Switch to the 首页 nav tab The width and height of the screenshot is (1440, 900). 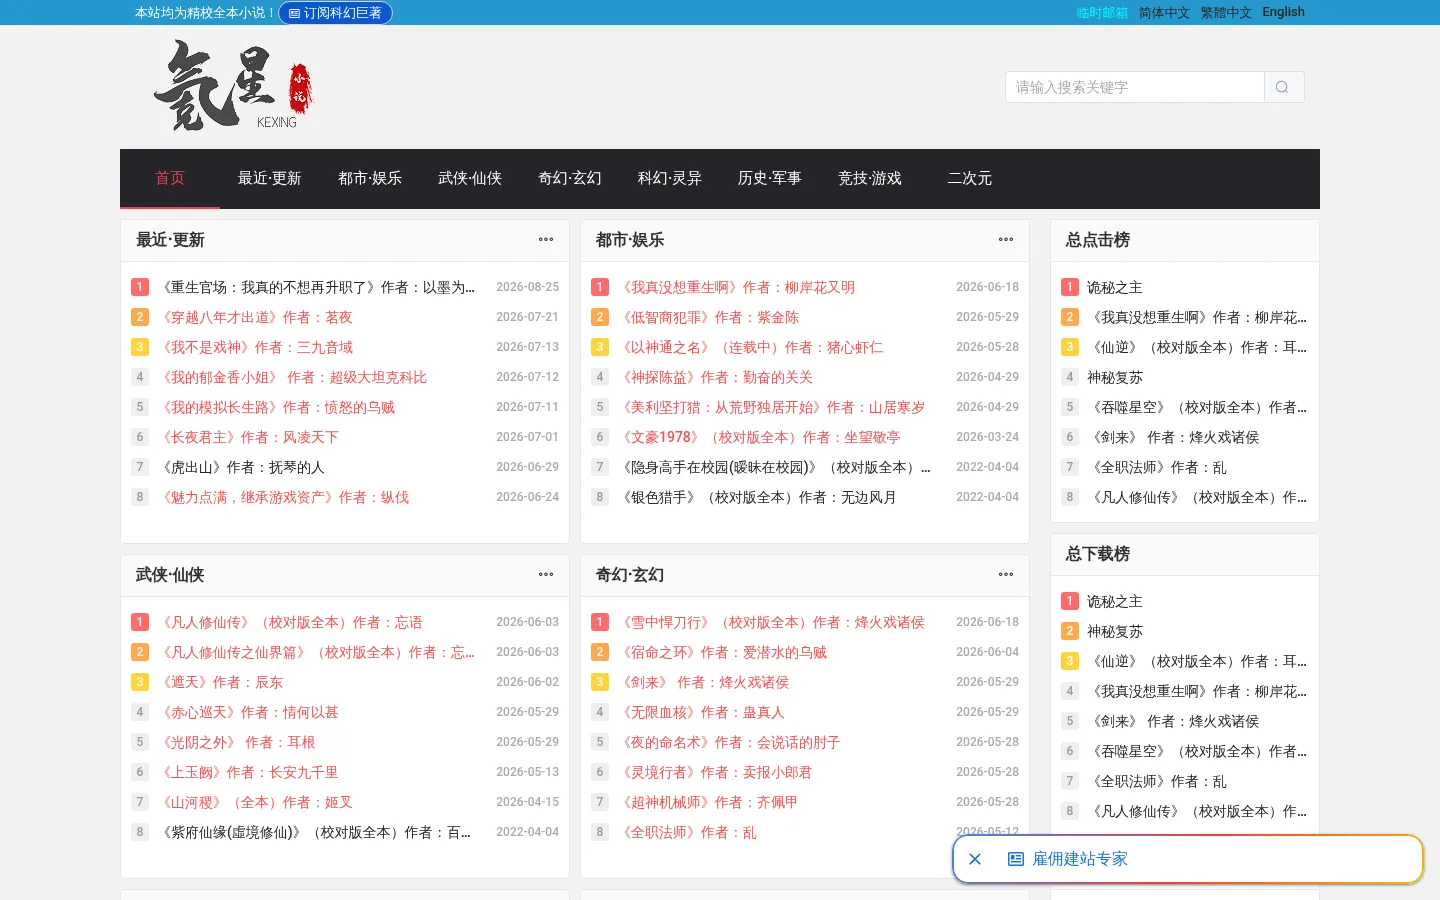point(170,178)
